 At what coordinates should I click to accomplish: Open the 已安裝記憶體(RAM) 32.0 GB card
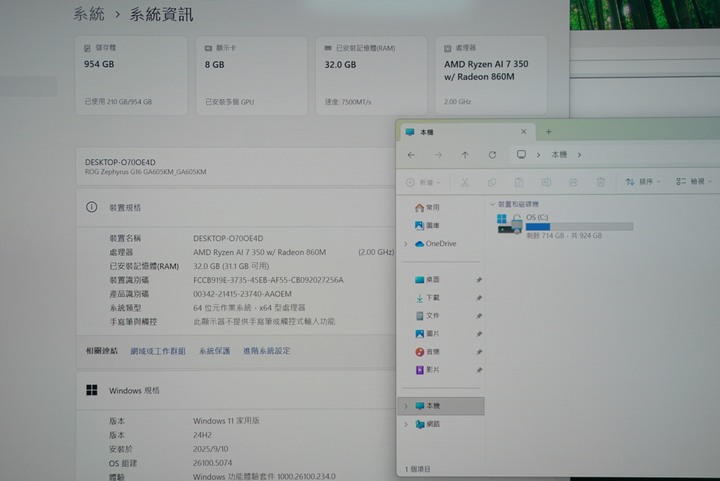371,75
